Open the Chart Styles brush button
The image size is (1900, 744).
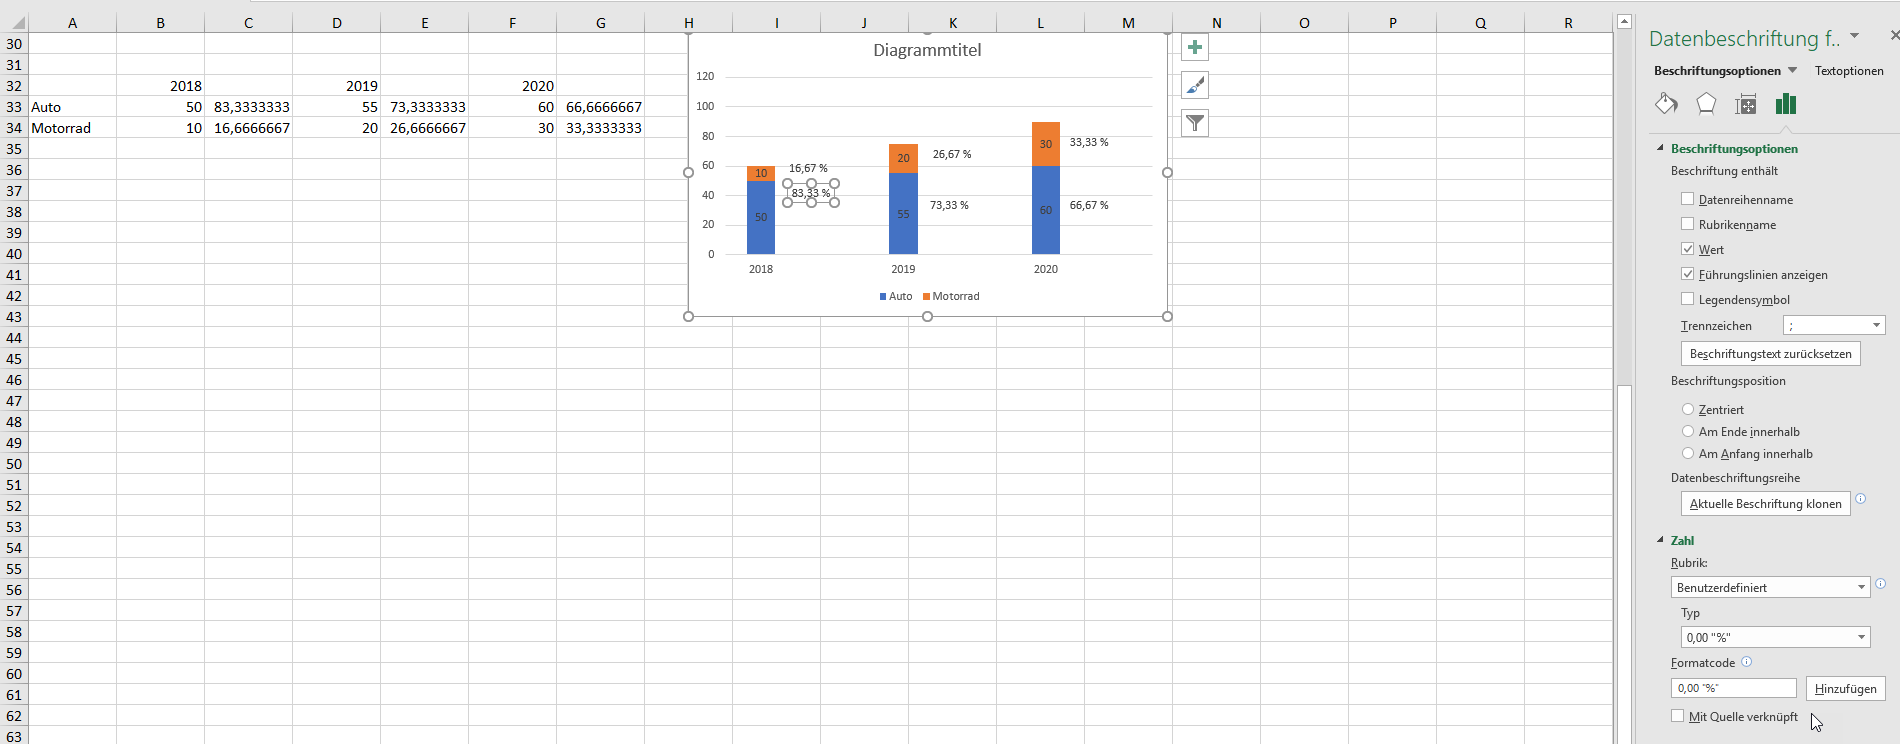click(1195, 85)
